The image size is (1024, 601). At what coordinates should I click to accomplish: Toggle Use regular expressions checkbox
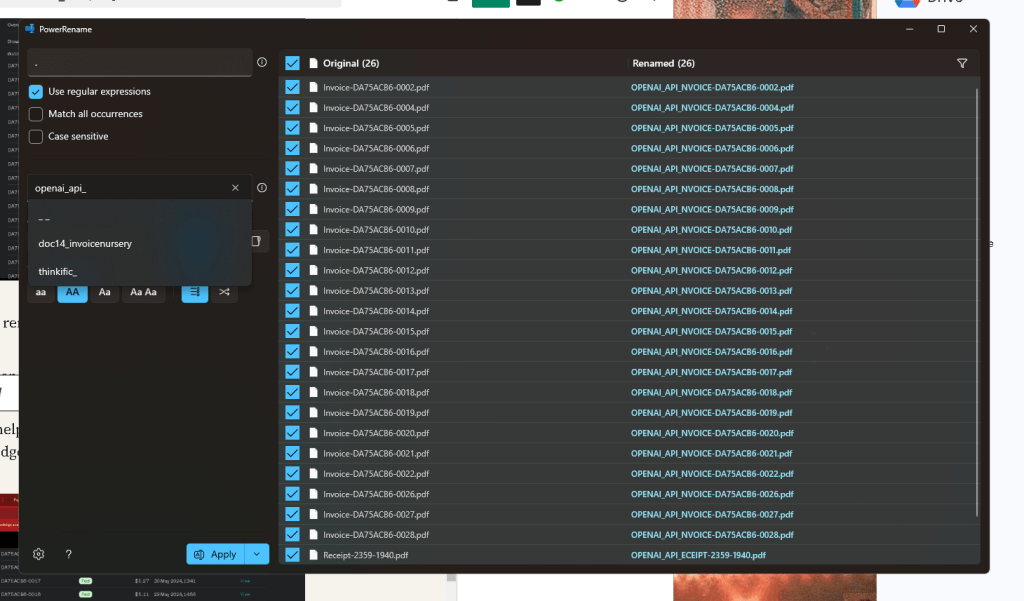coord(36,91)
